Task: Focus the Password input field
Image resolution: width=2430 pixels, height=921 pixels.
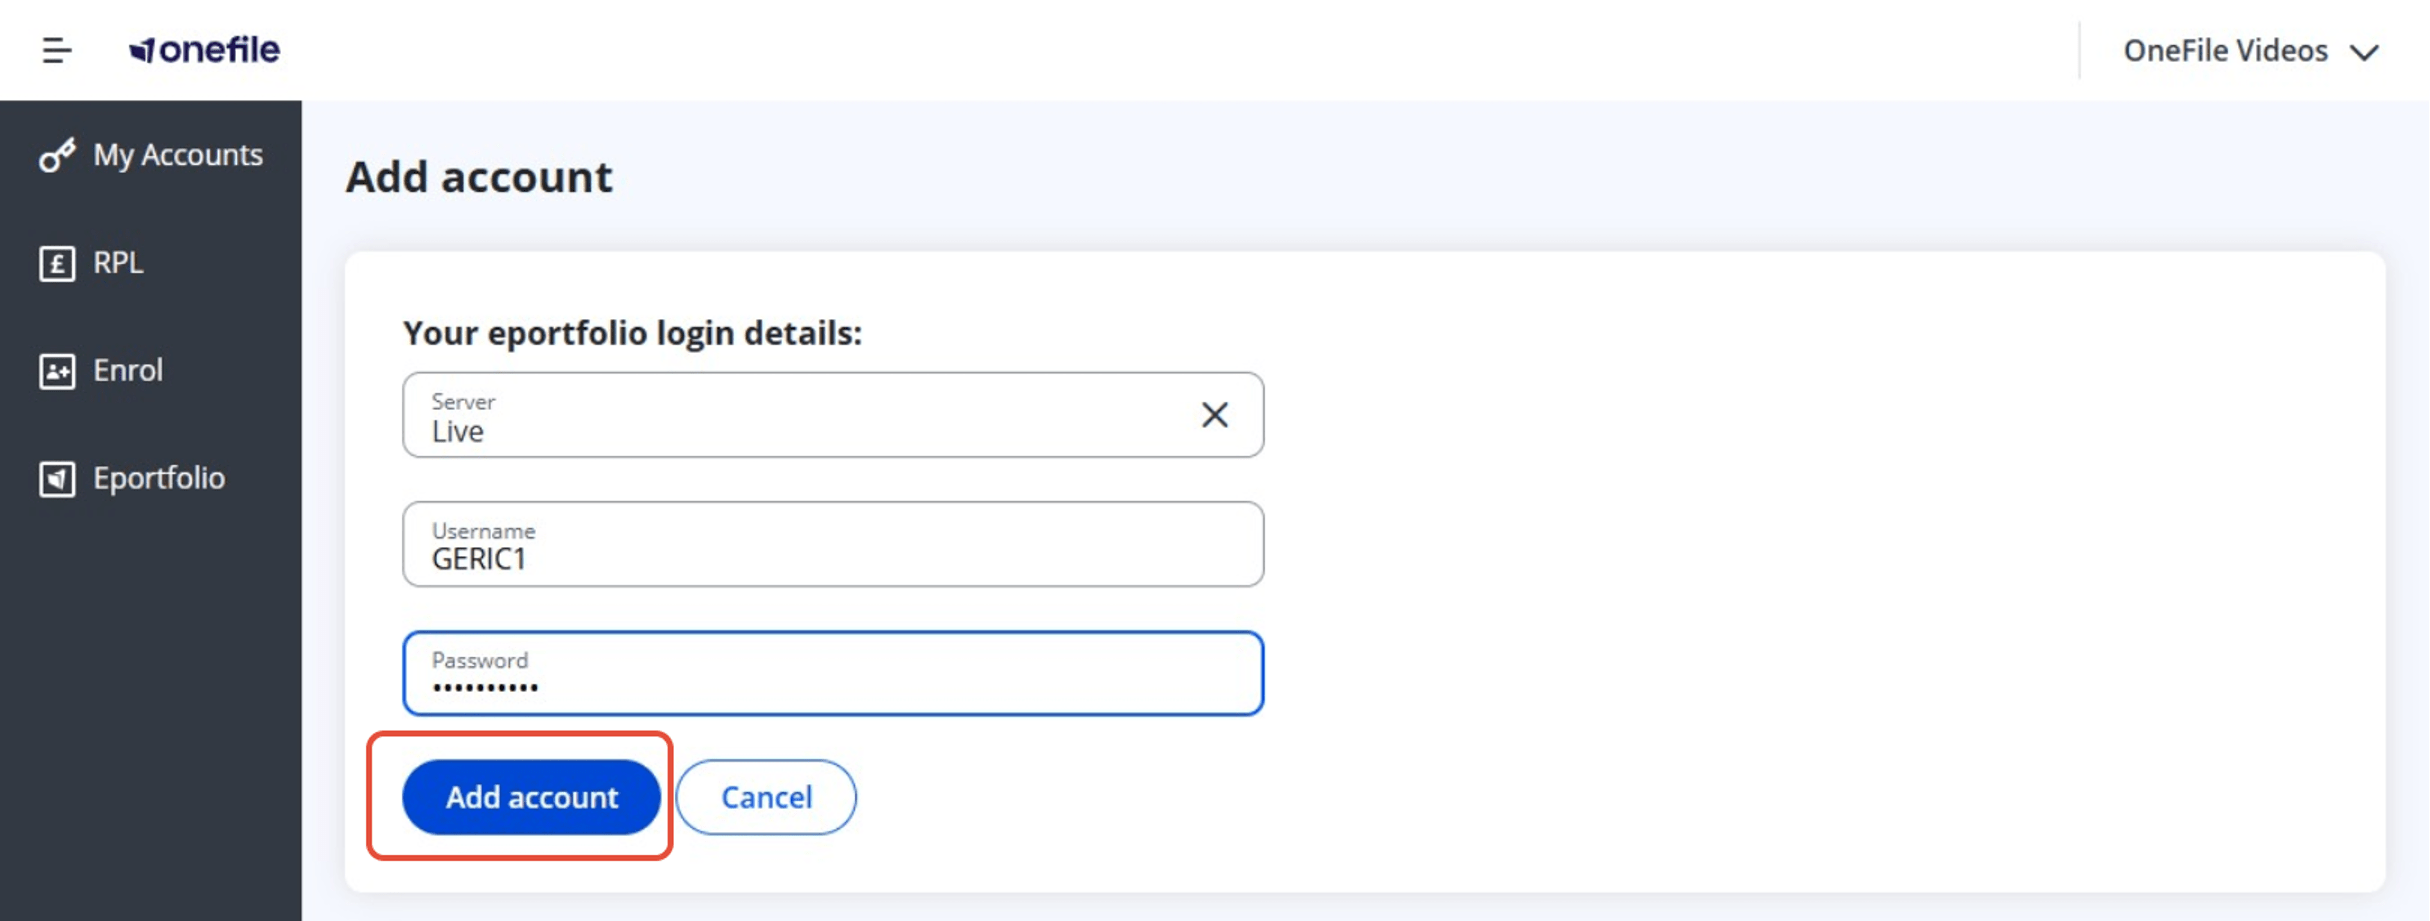Action: pyautogui.click(x=833, y=673)
